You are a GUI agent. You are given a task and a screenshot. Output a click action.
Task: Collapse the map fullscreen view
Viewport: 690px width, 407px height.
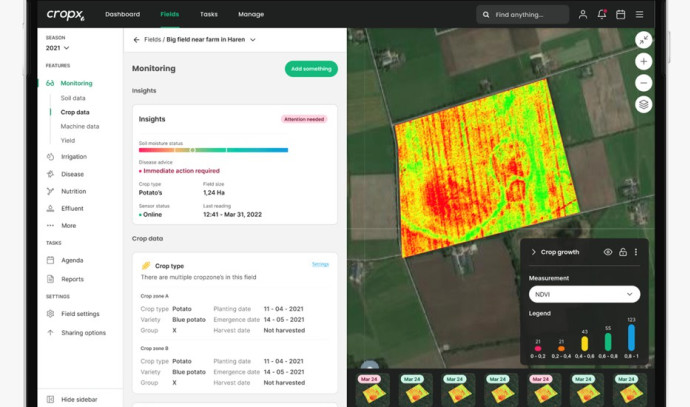coord(643,40)
